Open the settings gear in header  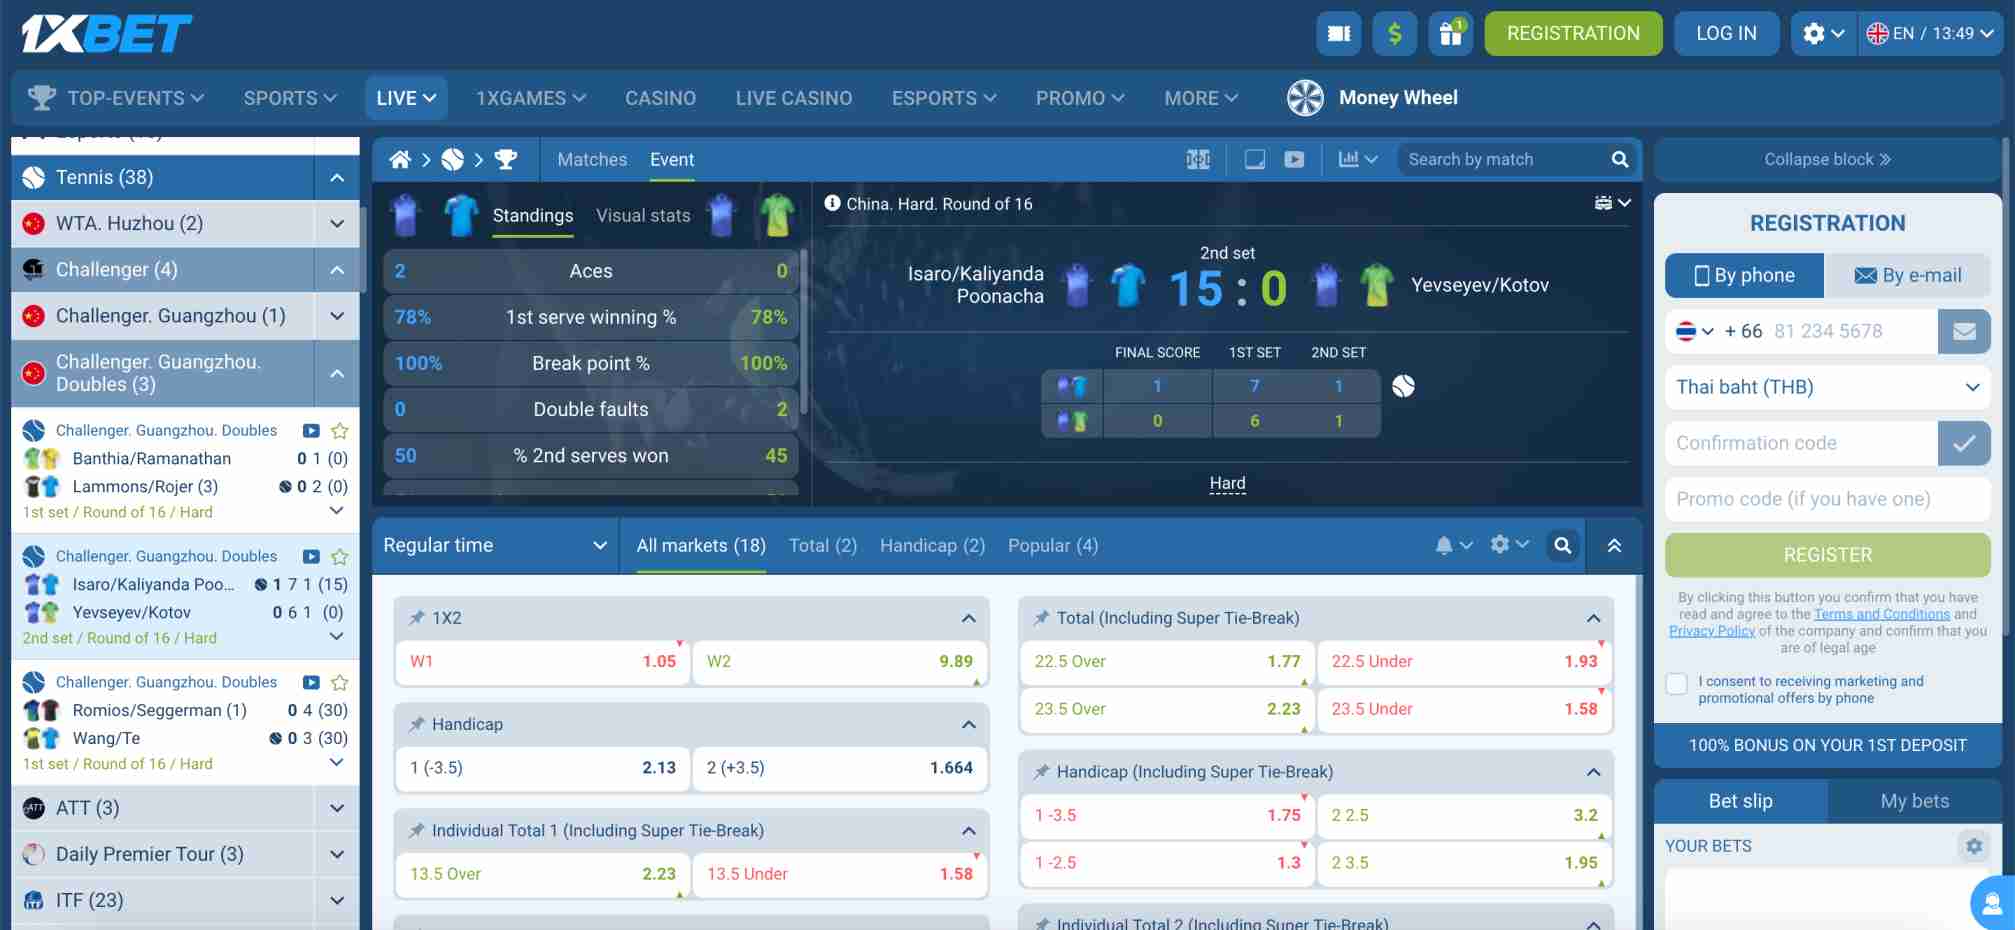pos(1823,34)
